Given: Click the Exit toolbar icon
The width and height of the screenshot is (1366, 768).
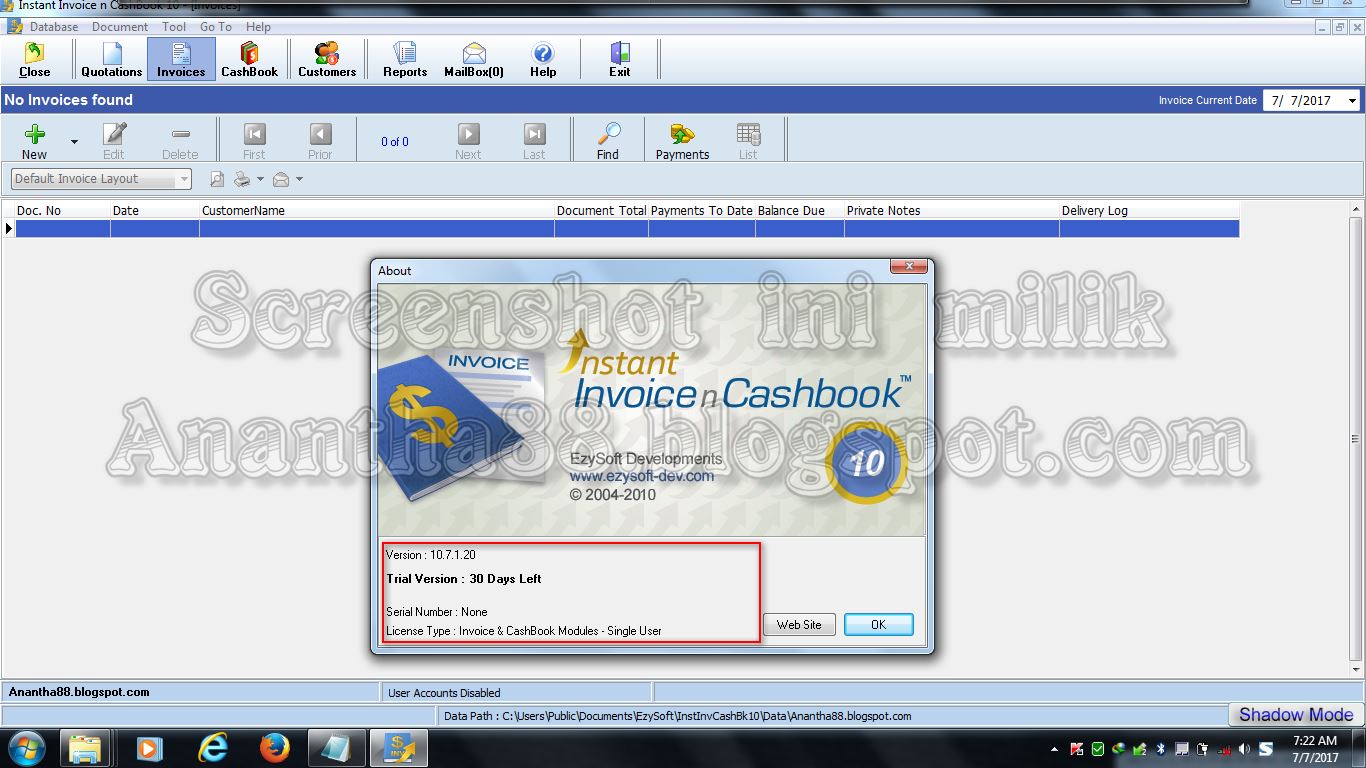Looking at the screenshot, I should pyautogui.click(x=620, y=59).
